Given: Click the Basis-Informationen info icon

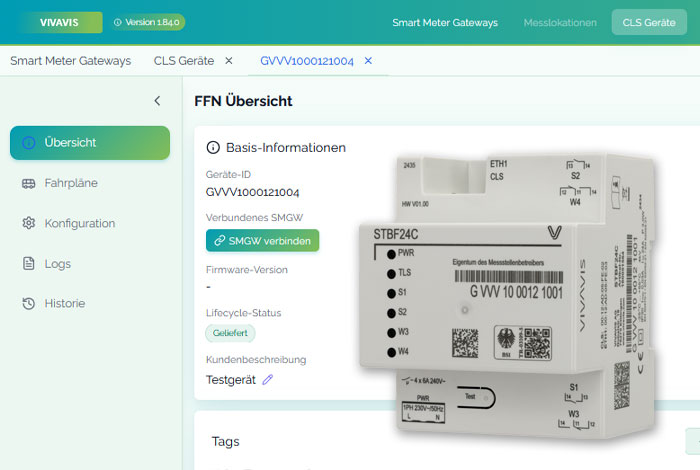Looking at the screenshot, I should click(x=213, y=147).
